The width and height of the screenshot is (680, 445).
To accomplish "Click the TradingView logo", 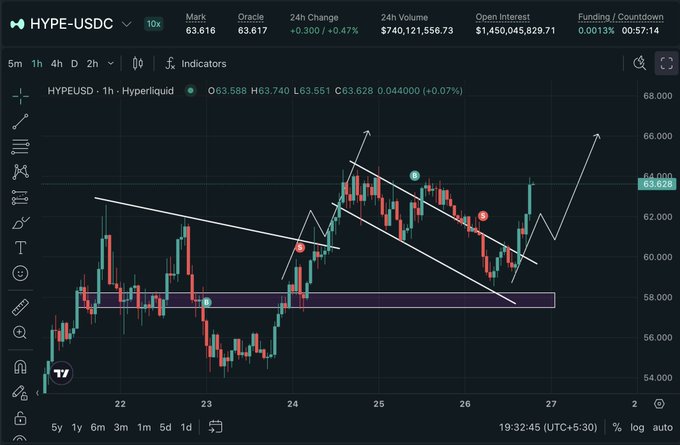I will point(61,373).
